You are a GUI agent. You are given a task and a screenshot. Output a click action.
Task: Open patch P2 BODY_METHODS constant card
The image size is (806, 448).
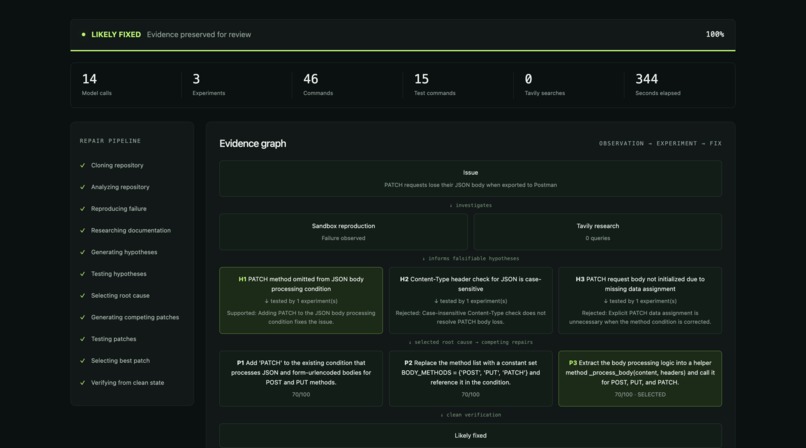click(470, 379)
